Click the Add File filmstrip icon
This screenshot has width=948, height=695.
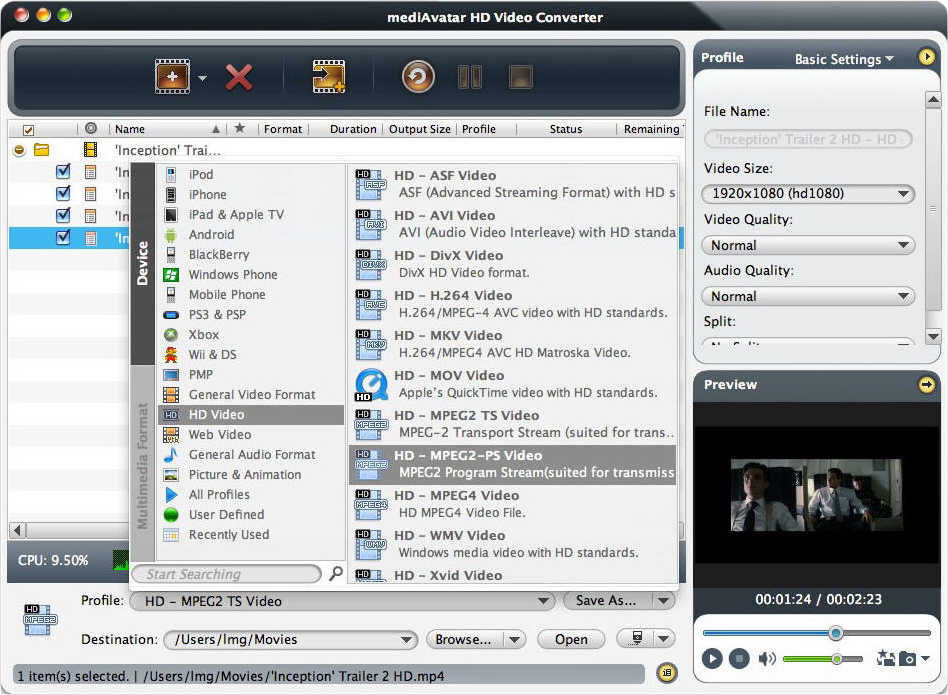(172, 77)
